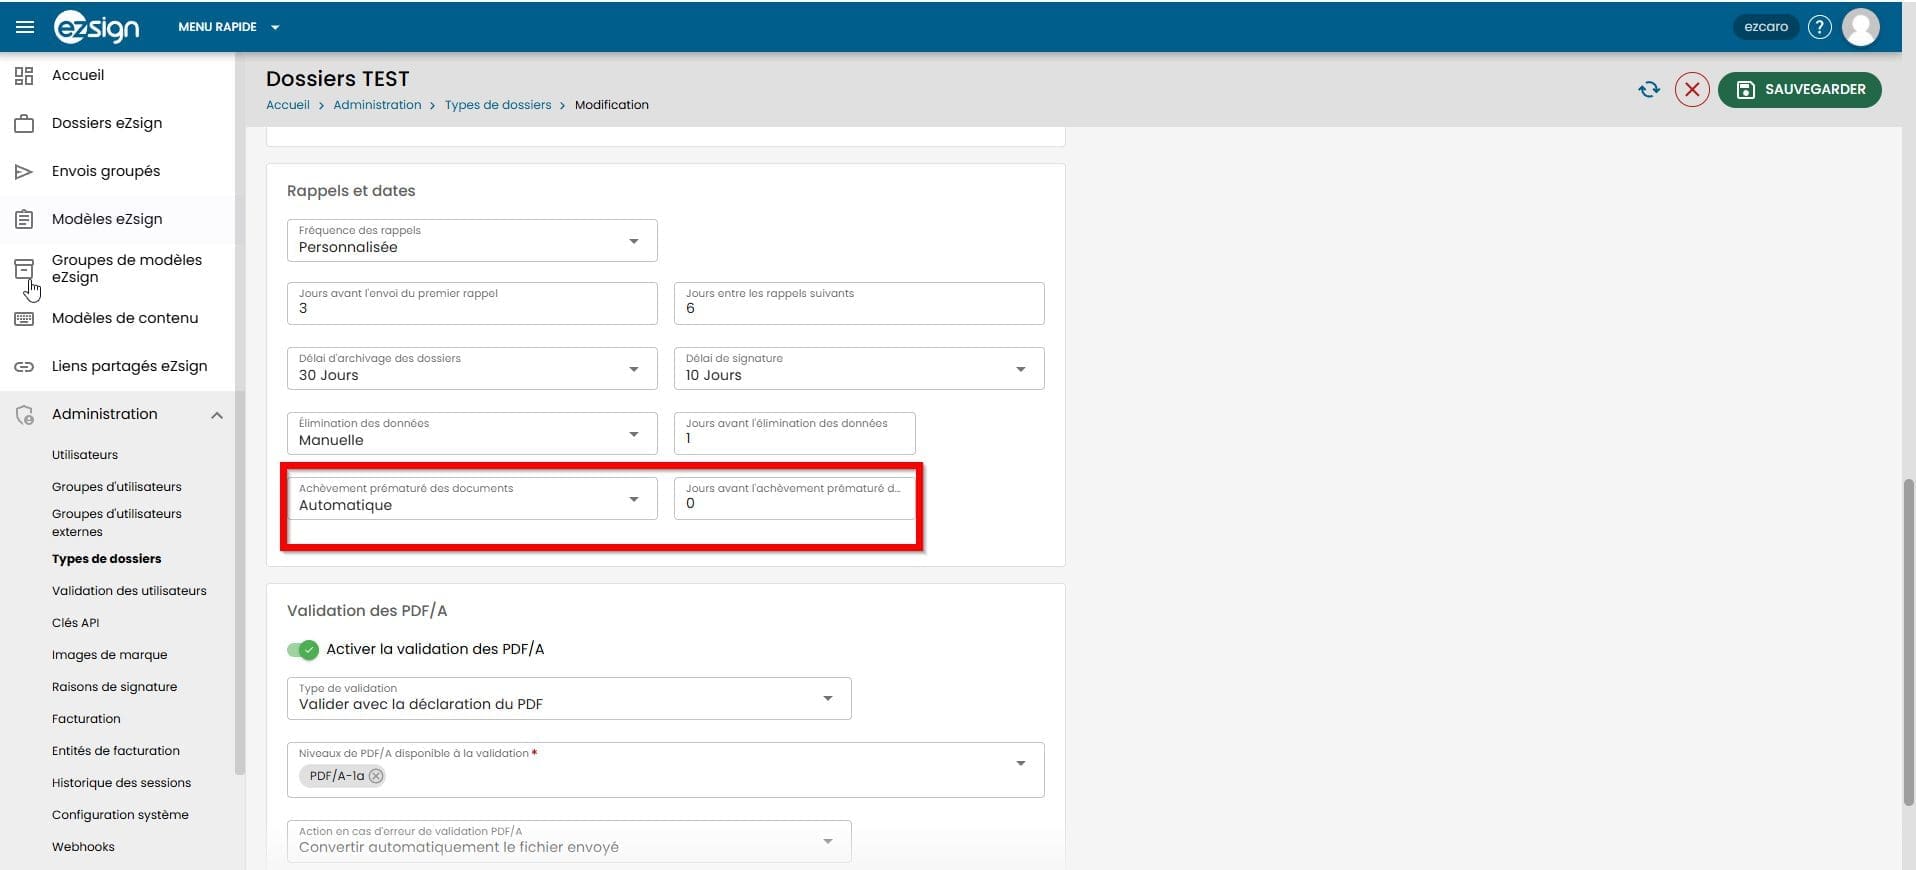Click the SAUVEGARDER button
The height and width of the screenshot is (870, 1916).
(x=1799, y=90)
